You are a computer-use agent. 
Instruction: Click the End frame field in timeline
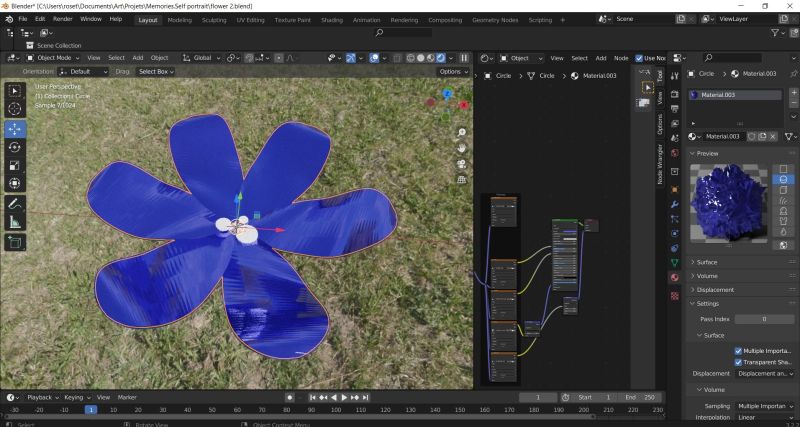point(638,397)
